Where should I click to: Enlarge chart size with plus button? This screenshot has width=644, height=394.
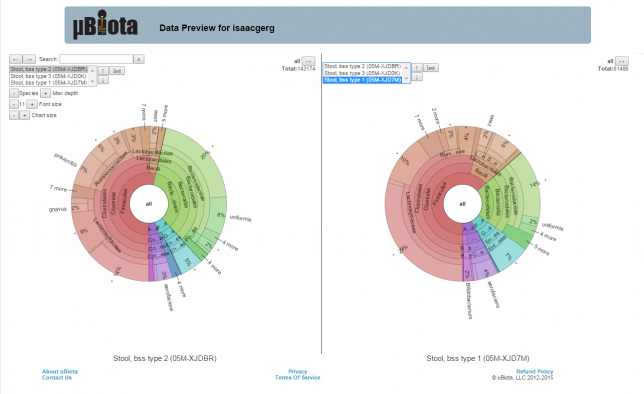[24, 115]
